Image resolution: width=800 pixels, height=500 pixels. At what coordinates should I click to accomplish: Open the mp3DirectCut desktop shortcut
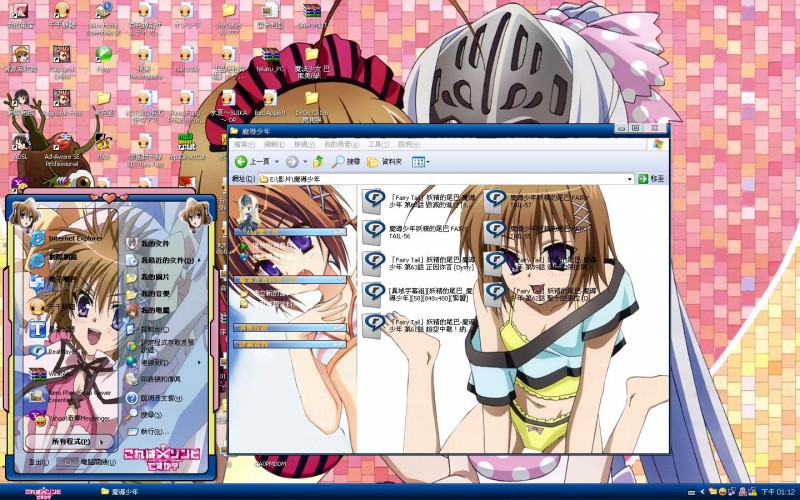pyautogui.click(x=186, y=147)
